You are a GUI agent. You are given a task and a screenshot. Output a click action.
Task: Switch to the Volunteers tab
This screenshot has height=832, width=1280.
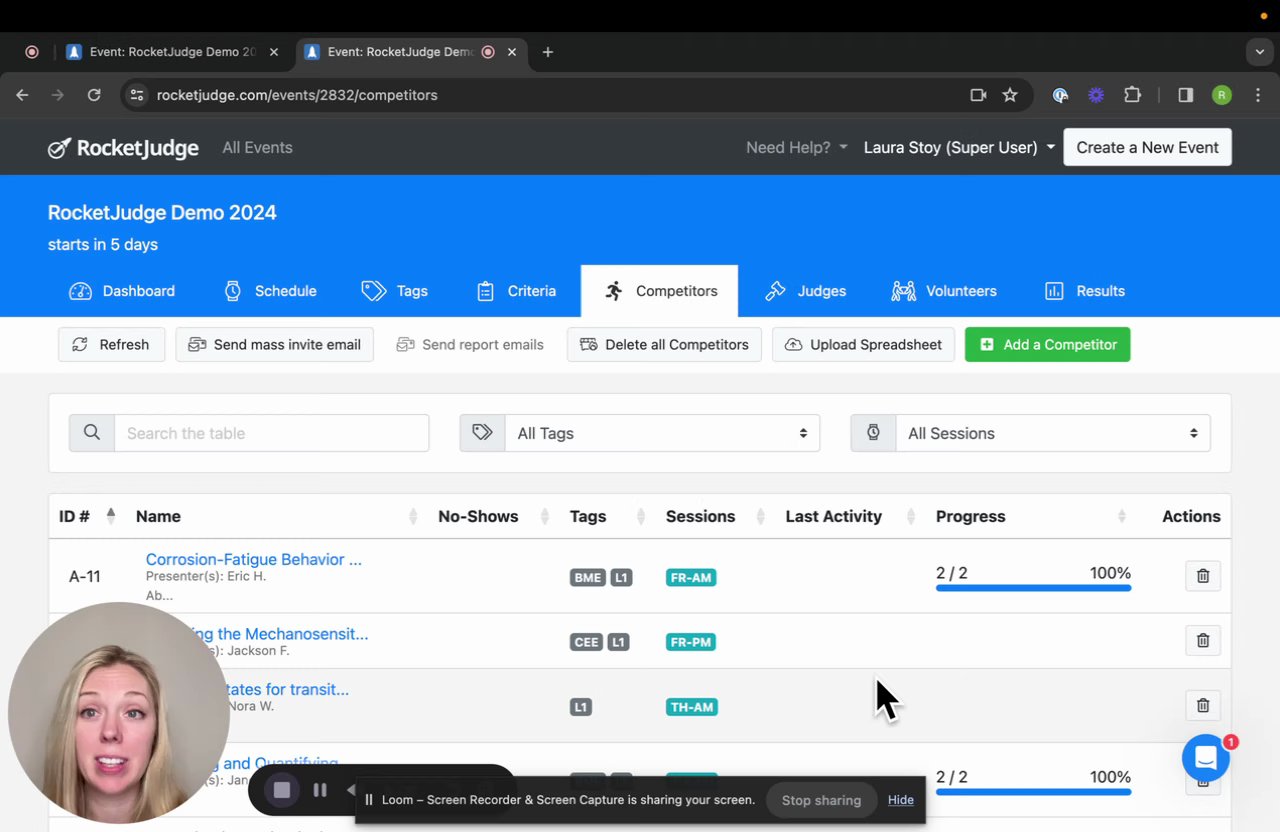click(944, 291)
